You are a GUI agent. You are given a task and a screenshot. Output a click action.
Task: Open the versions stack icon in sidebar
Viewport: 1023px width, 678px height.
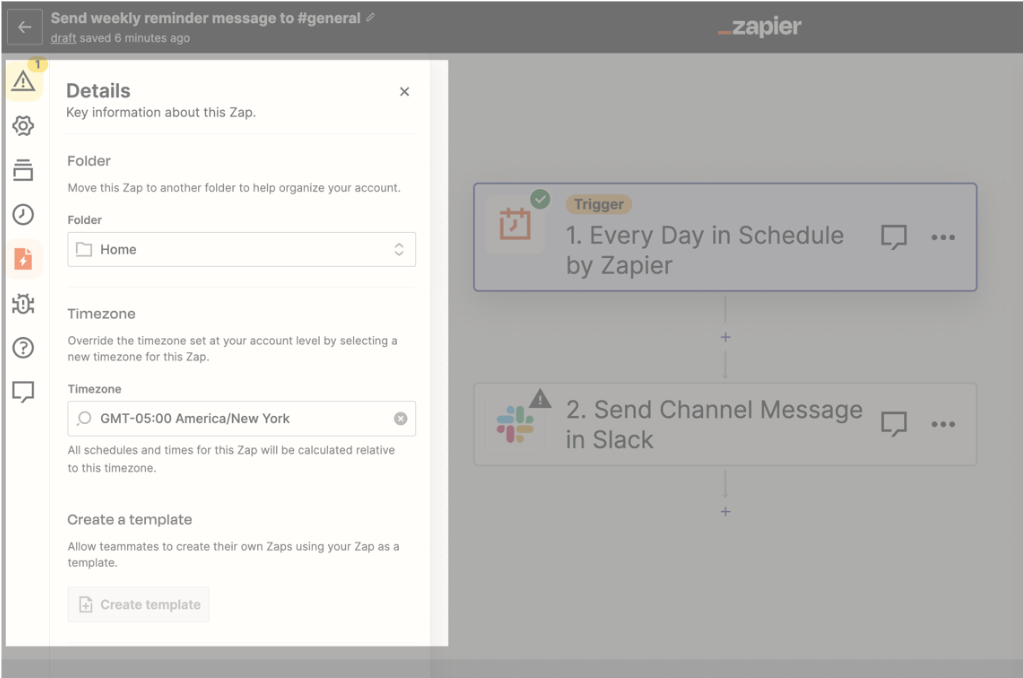click(x=23, y=170)
